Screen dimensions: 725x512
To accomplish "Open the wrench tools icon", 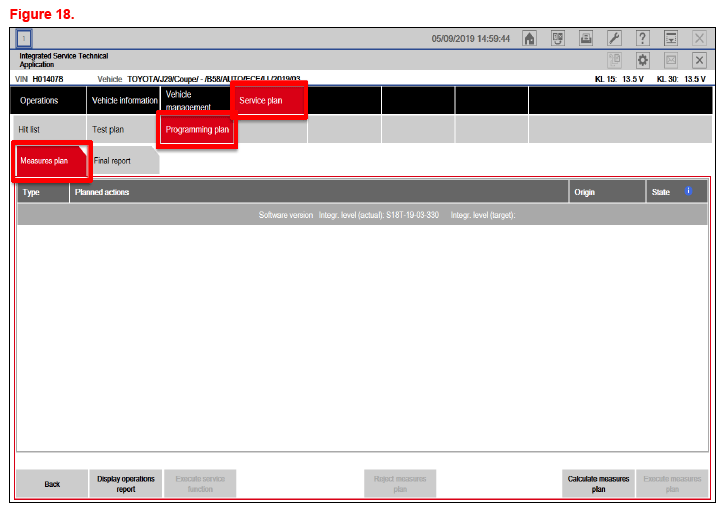I will click(615, 38).
